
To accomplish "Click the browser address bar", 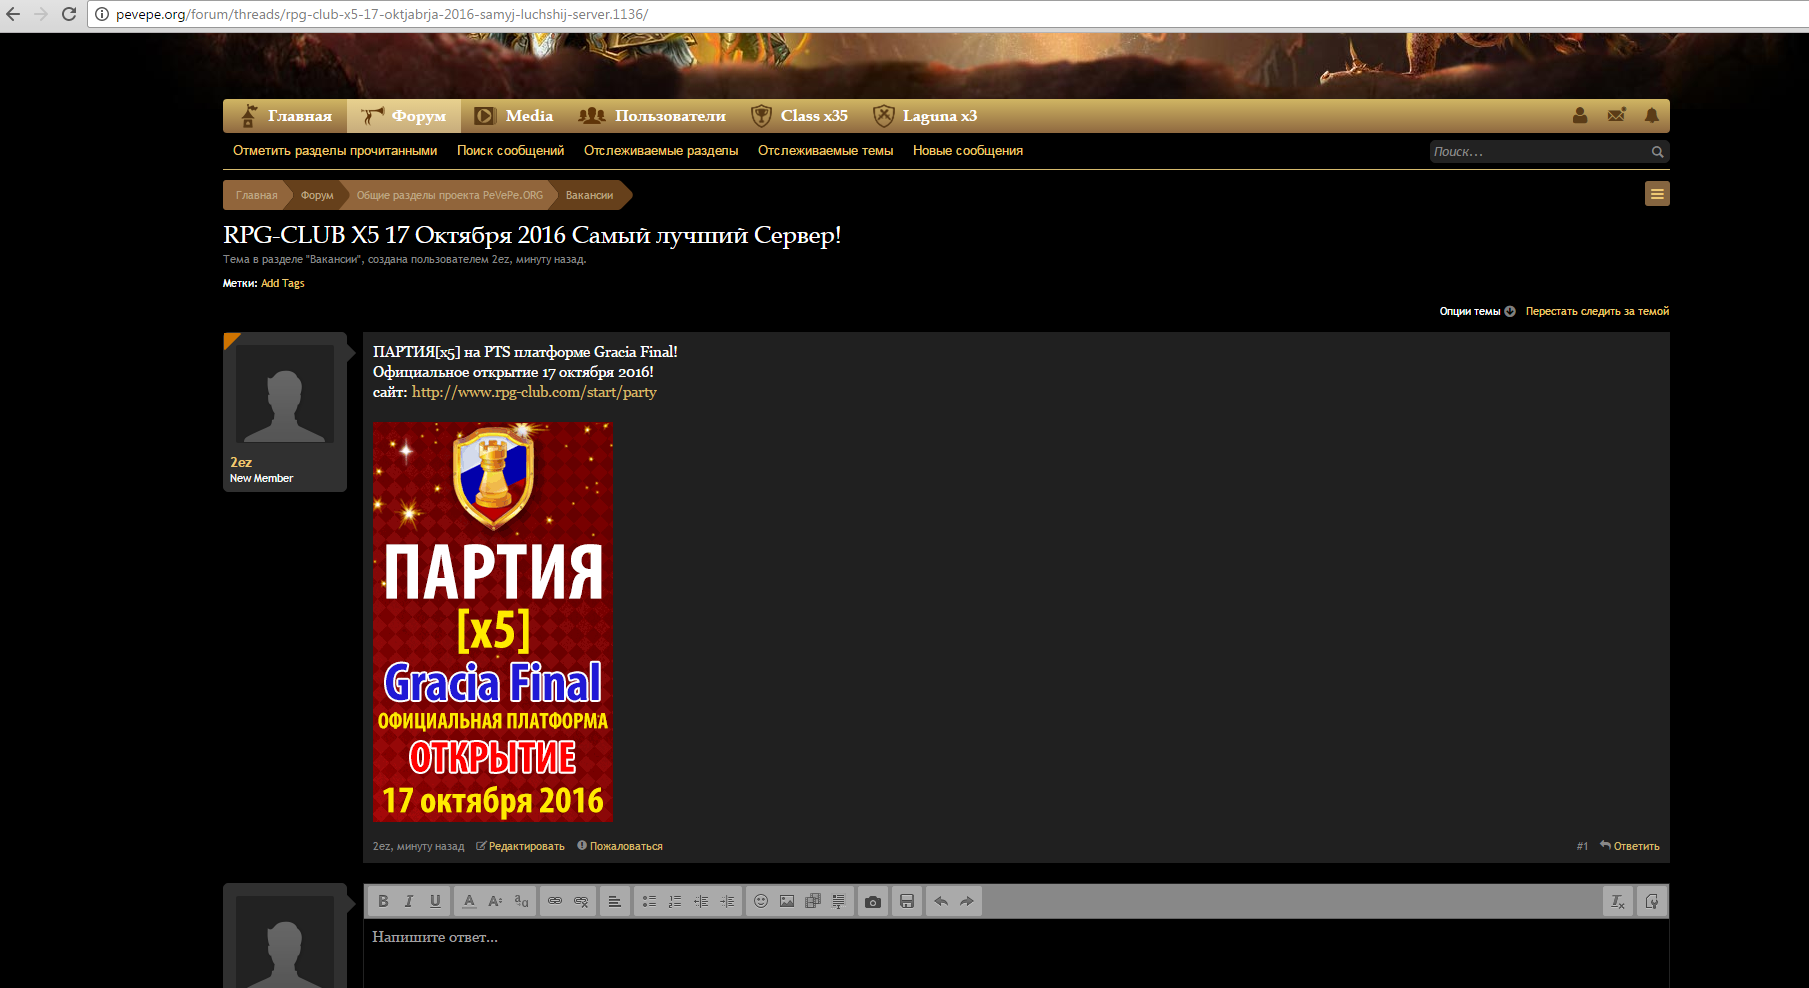I will tap(950, 14).
